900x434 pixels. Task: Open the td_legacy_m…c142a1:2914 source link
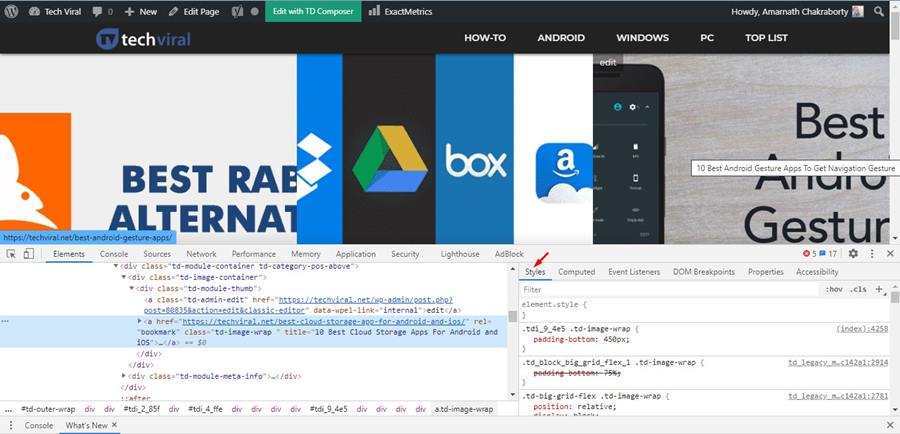click(838, 363)
